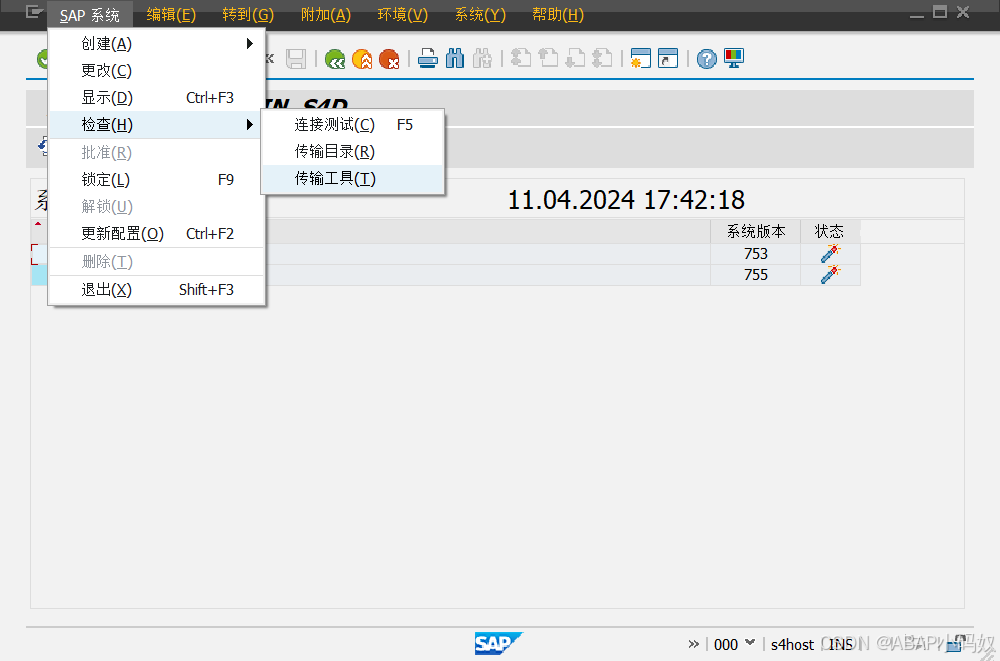Click the 系统版本 column header

tap(756, 232)
